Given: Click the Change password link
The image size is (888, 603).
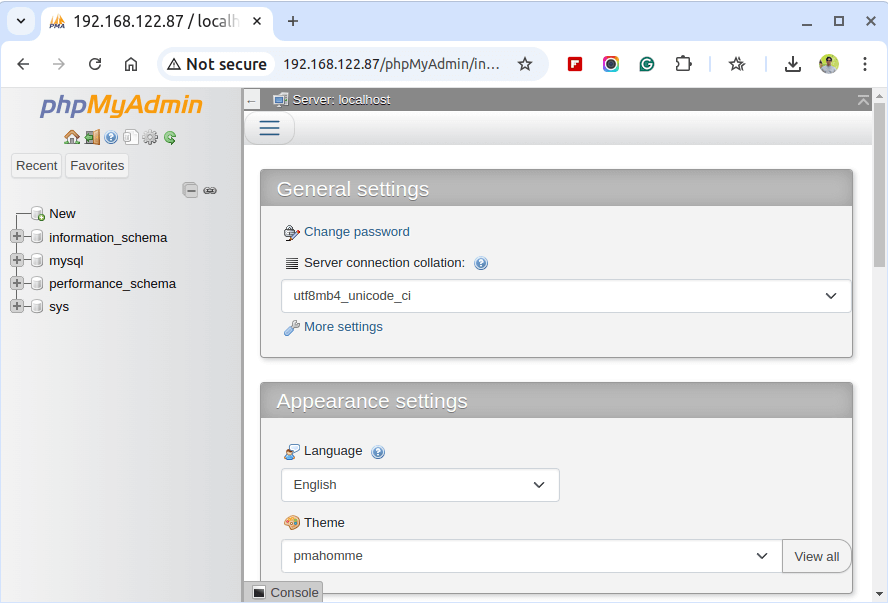Looking at the screenshot, I should [356, 232].
